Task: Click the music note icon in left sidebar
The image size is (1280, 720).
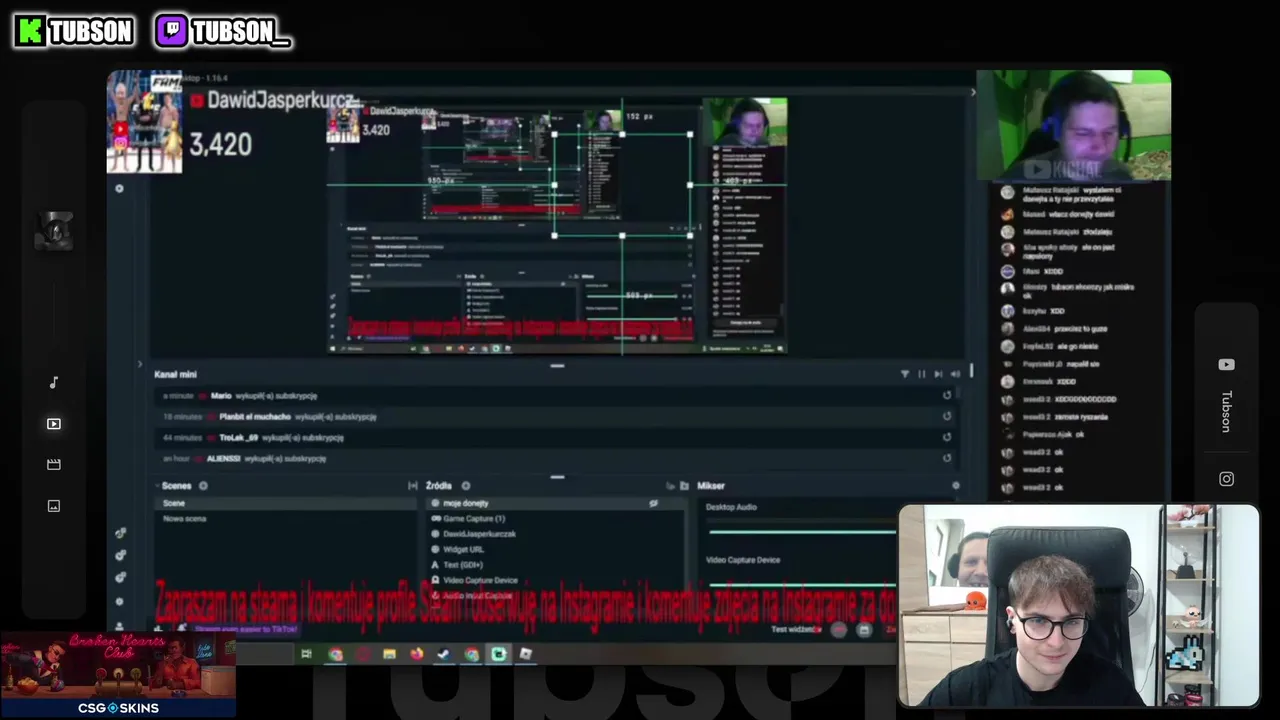Action: click(54, 382)
